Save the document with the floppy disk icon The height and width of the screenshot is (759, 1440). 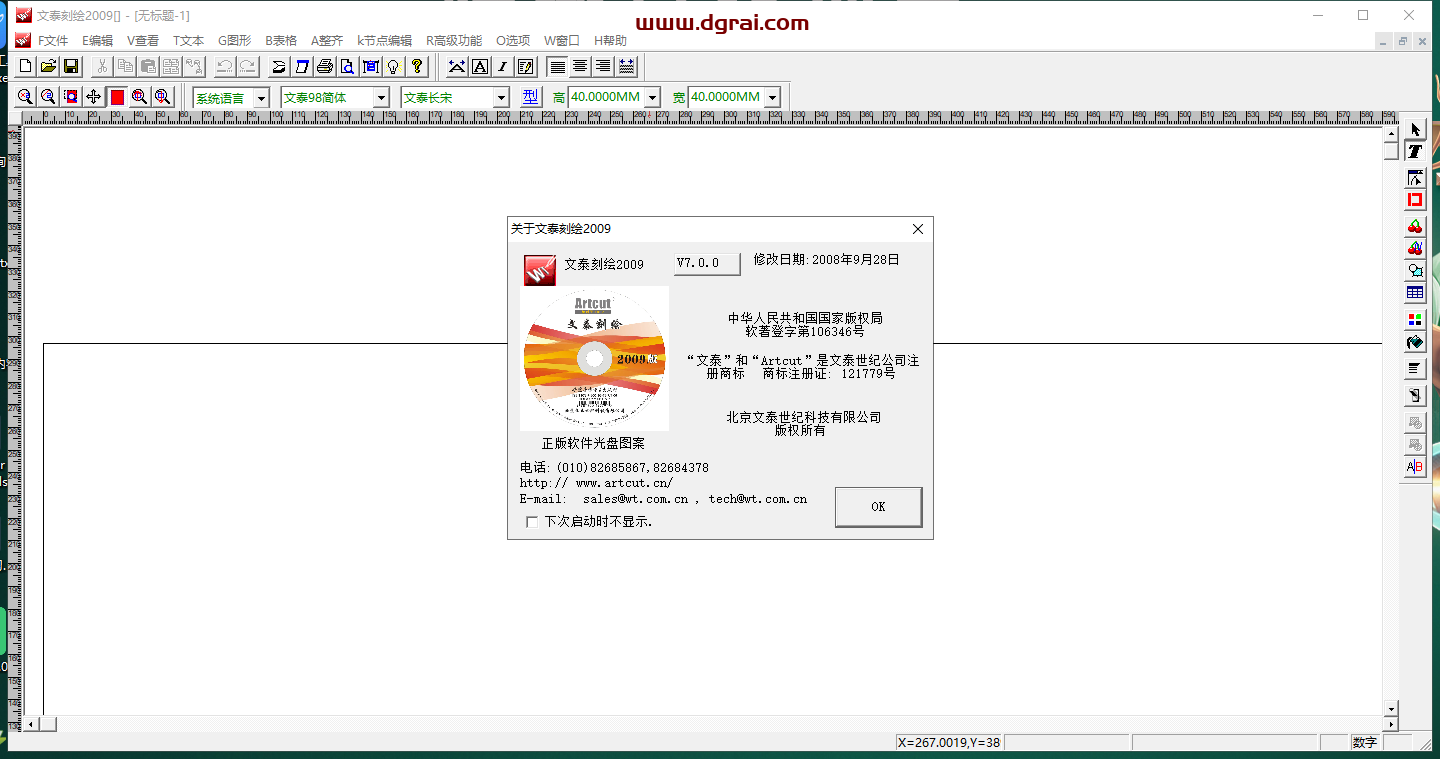71,66
